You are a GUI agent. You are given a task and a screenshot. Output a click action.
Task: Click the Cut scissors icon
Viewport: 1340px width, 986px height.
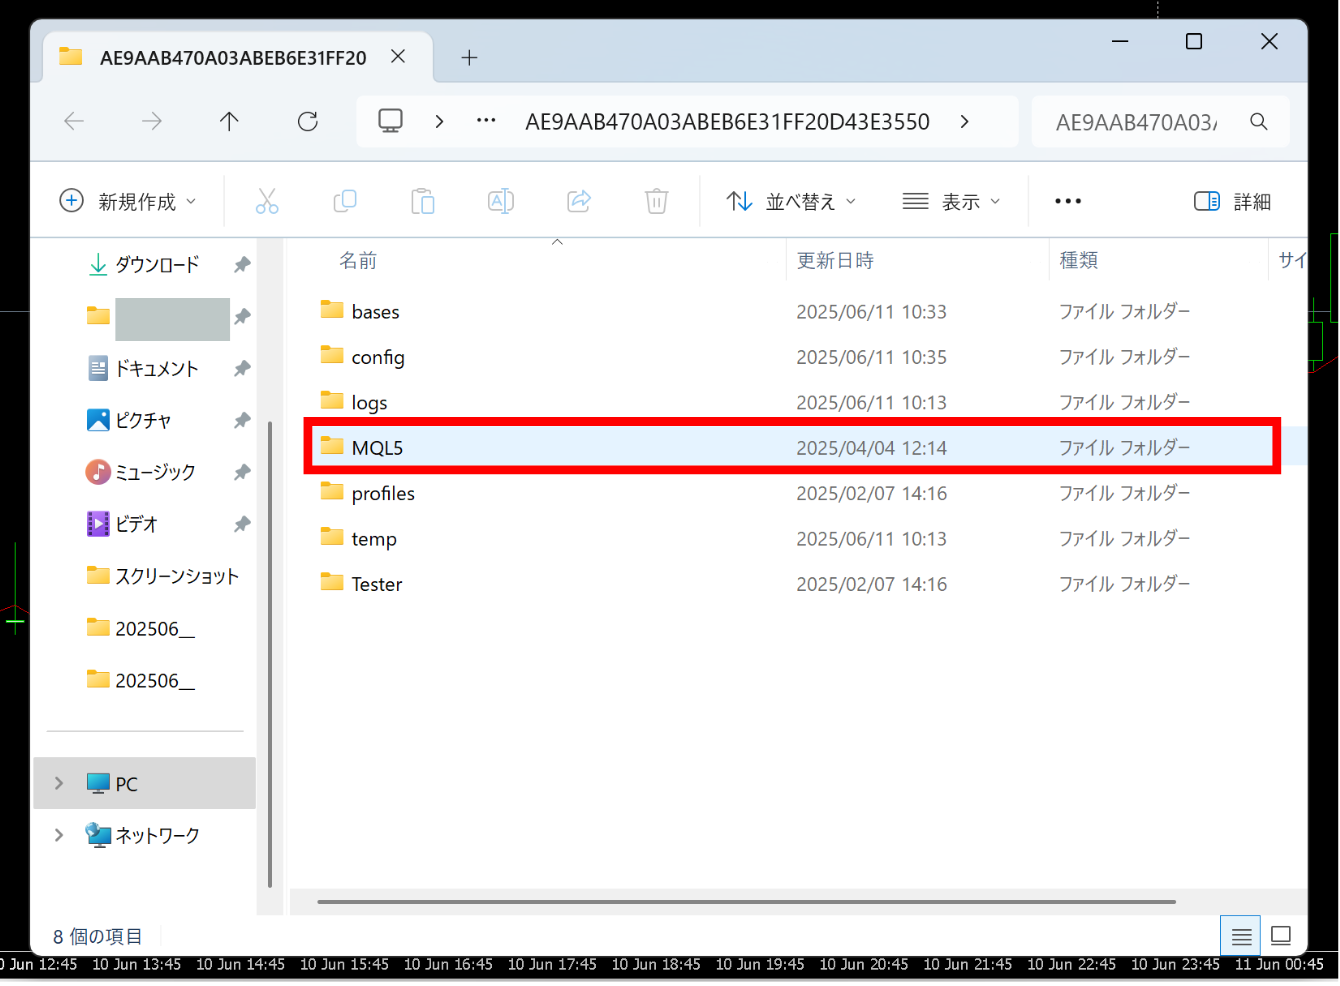click(267, 201)
